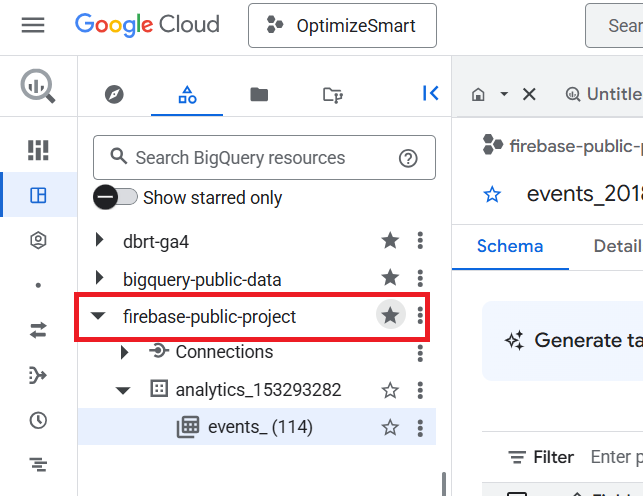Image resolution: width=643 pixels, height=496 pixels.
Task: Open the data transfers sidebar icon
Action: (x=38, y=329)
